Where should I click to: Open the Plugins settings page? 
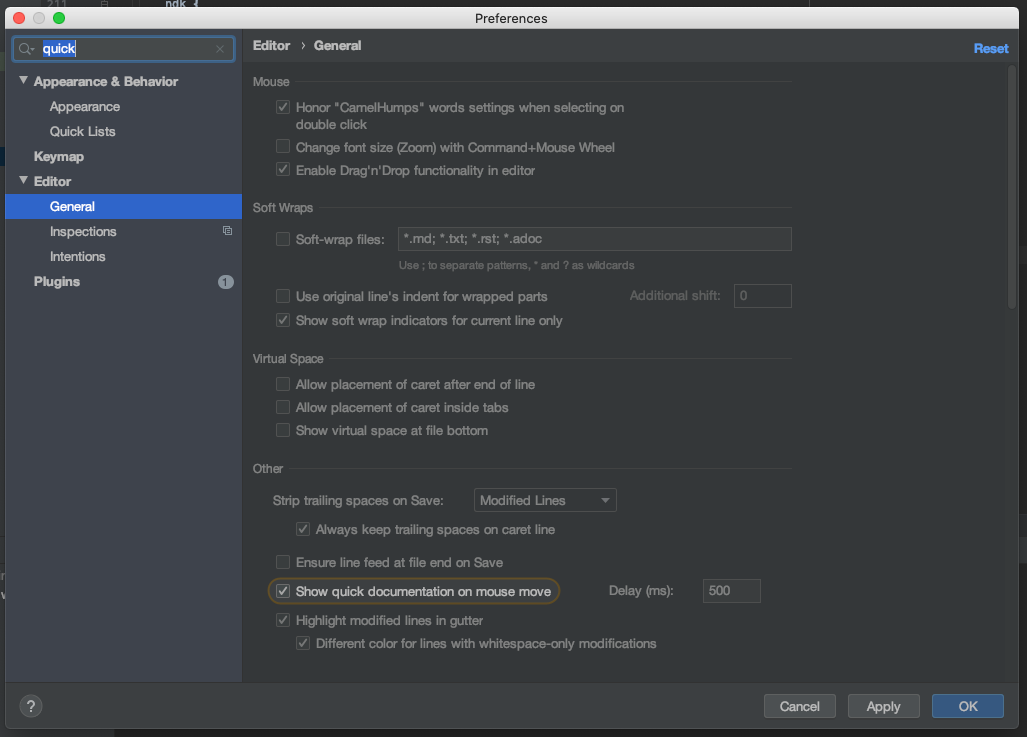[x=57, y=282]
